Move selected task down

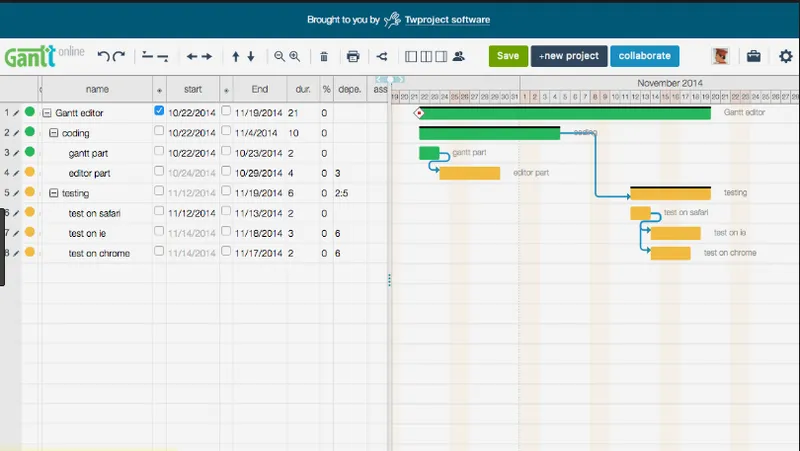click(x=251, y=56)
